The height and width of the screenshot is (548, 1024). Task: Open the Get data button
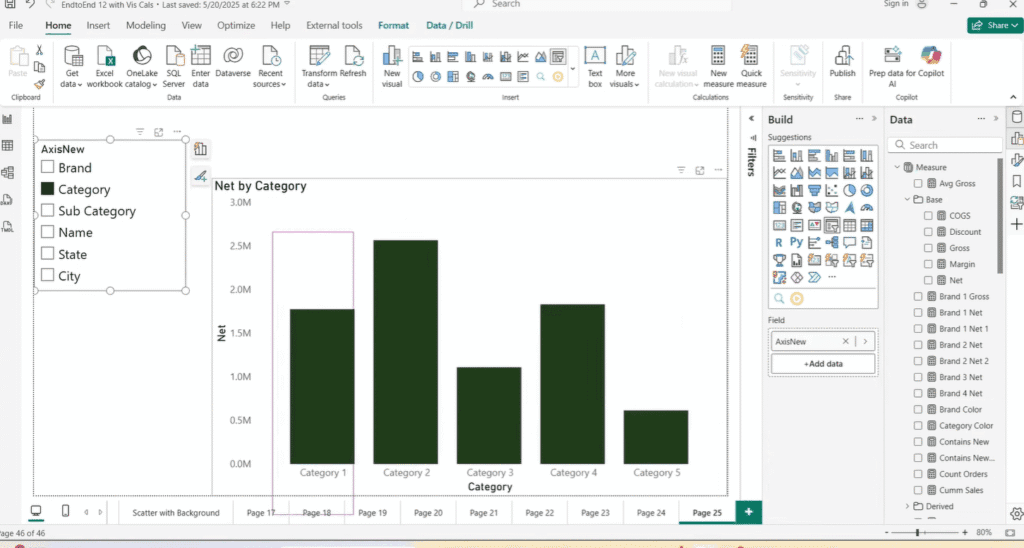click(72, 67)
